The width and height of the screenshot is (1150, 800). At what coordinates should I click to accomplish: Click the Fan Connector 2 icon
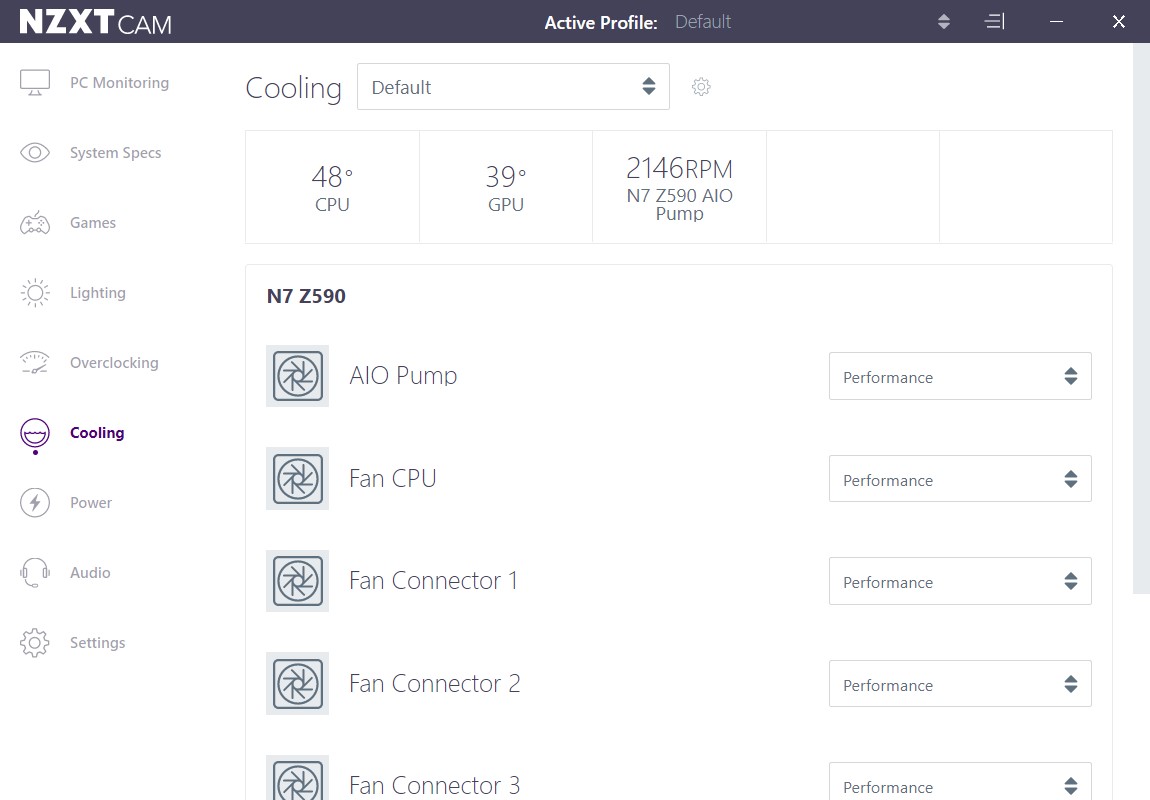[x=297, y=683]
